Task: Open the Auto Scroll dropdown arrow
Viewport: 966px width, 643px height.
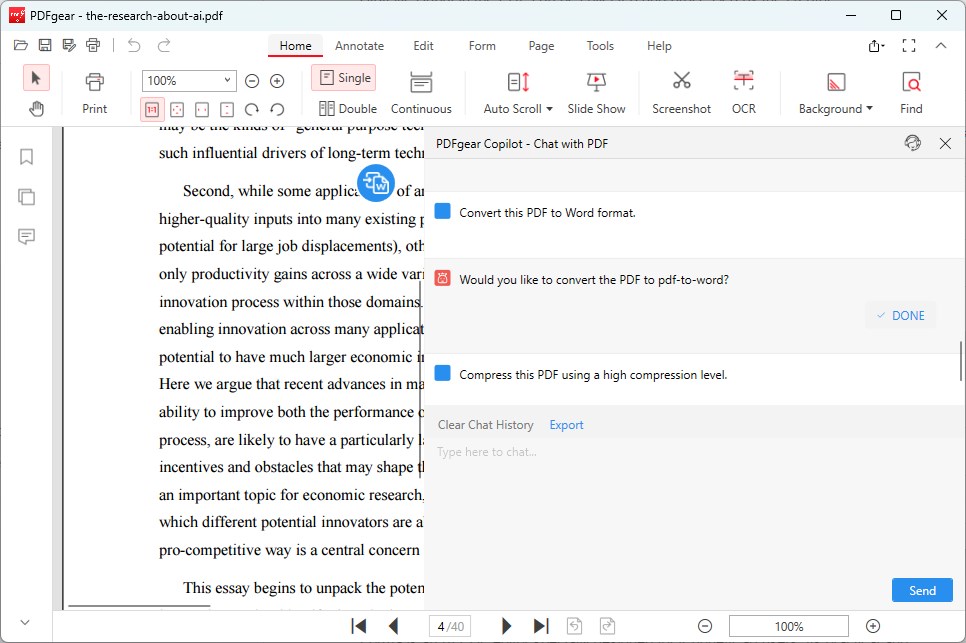Action: tap(549, 109)
